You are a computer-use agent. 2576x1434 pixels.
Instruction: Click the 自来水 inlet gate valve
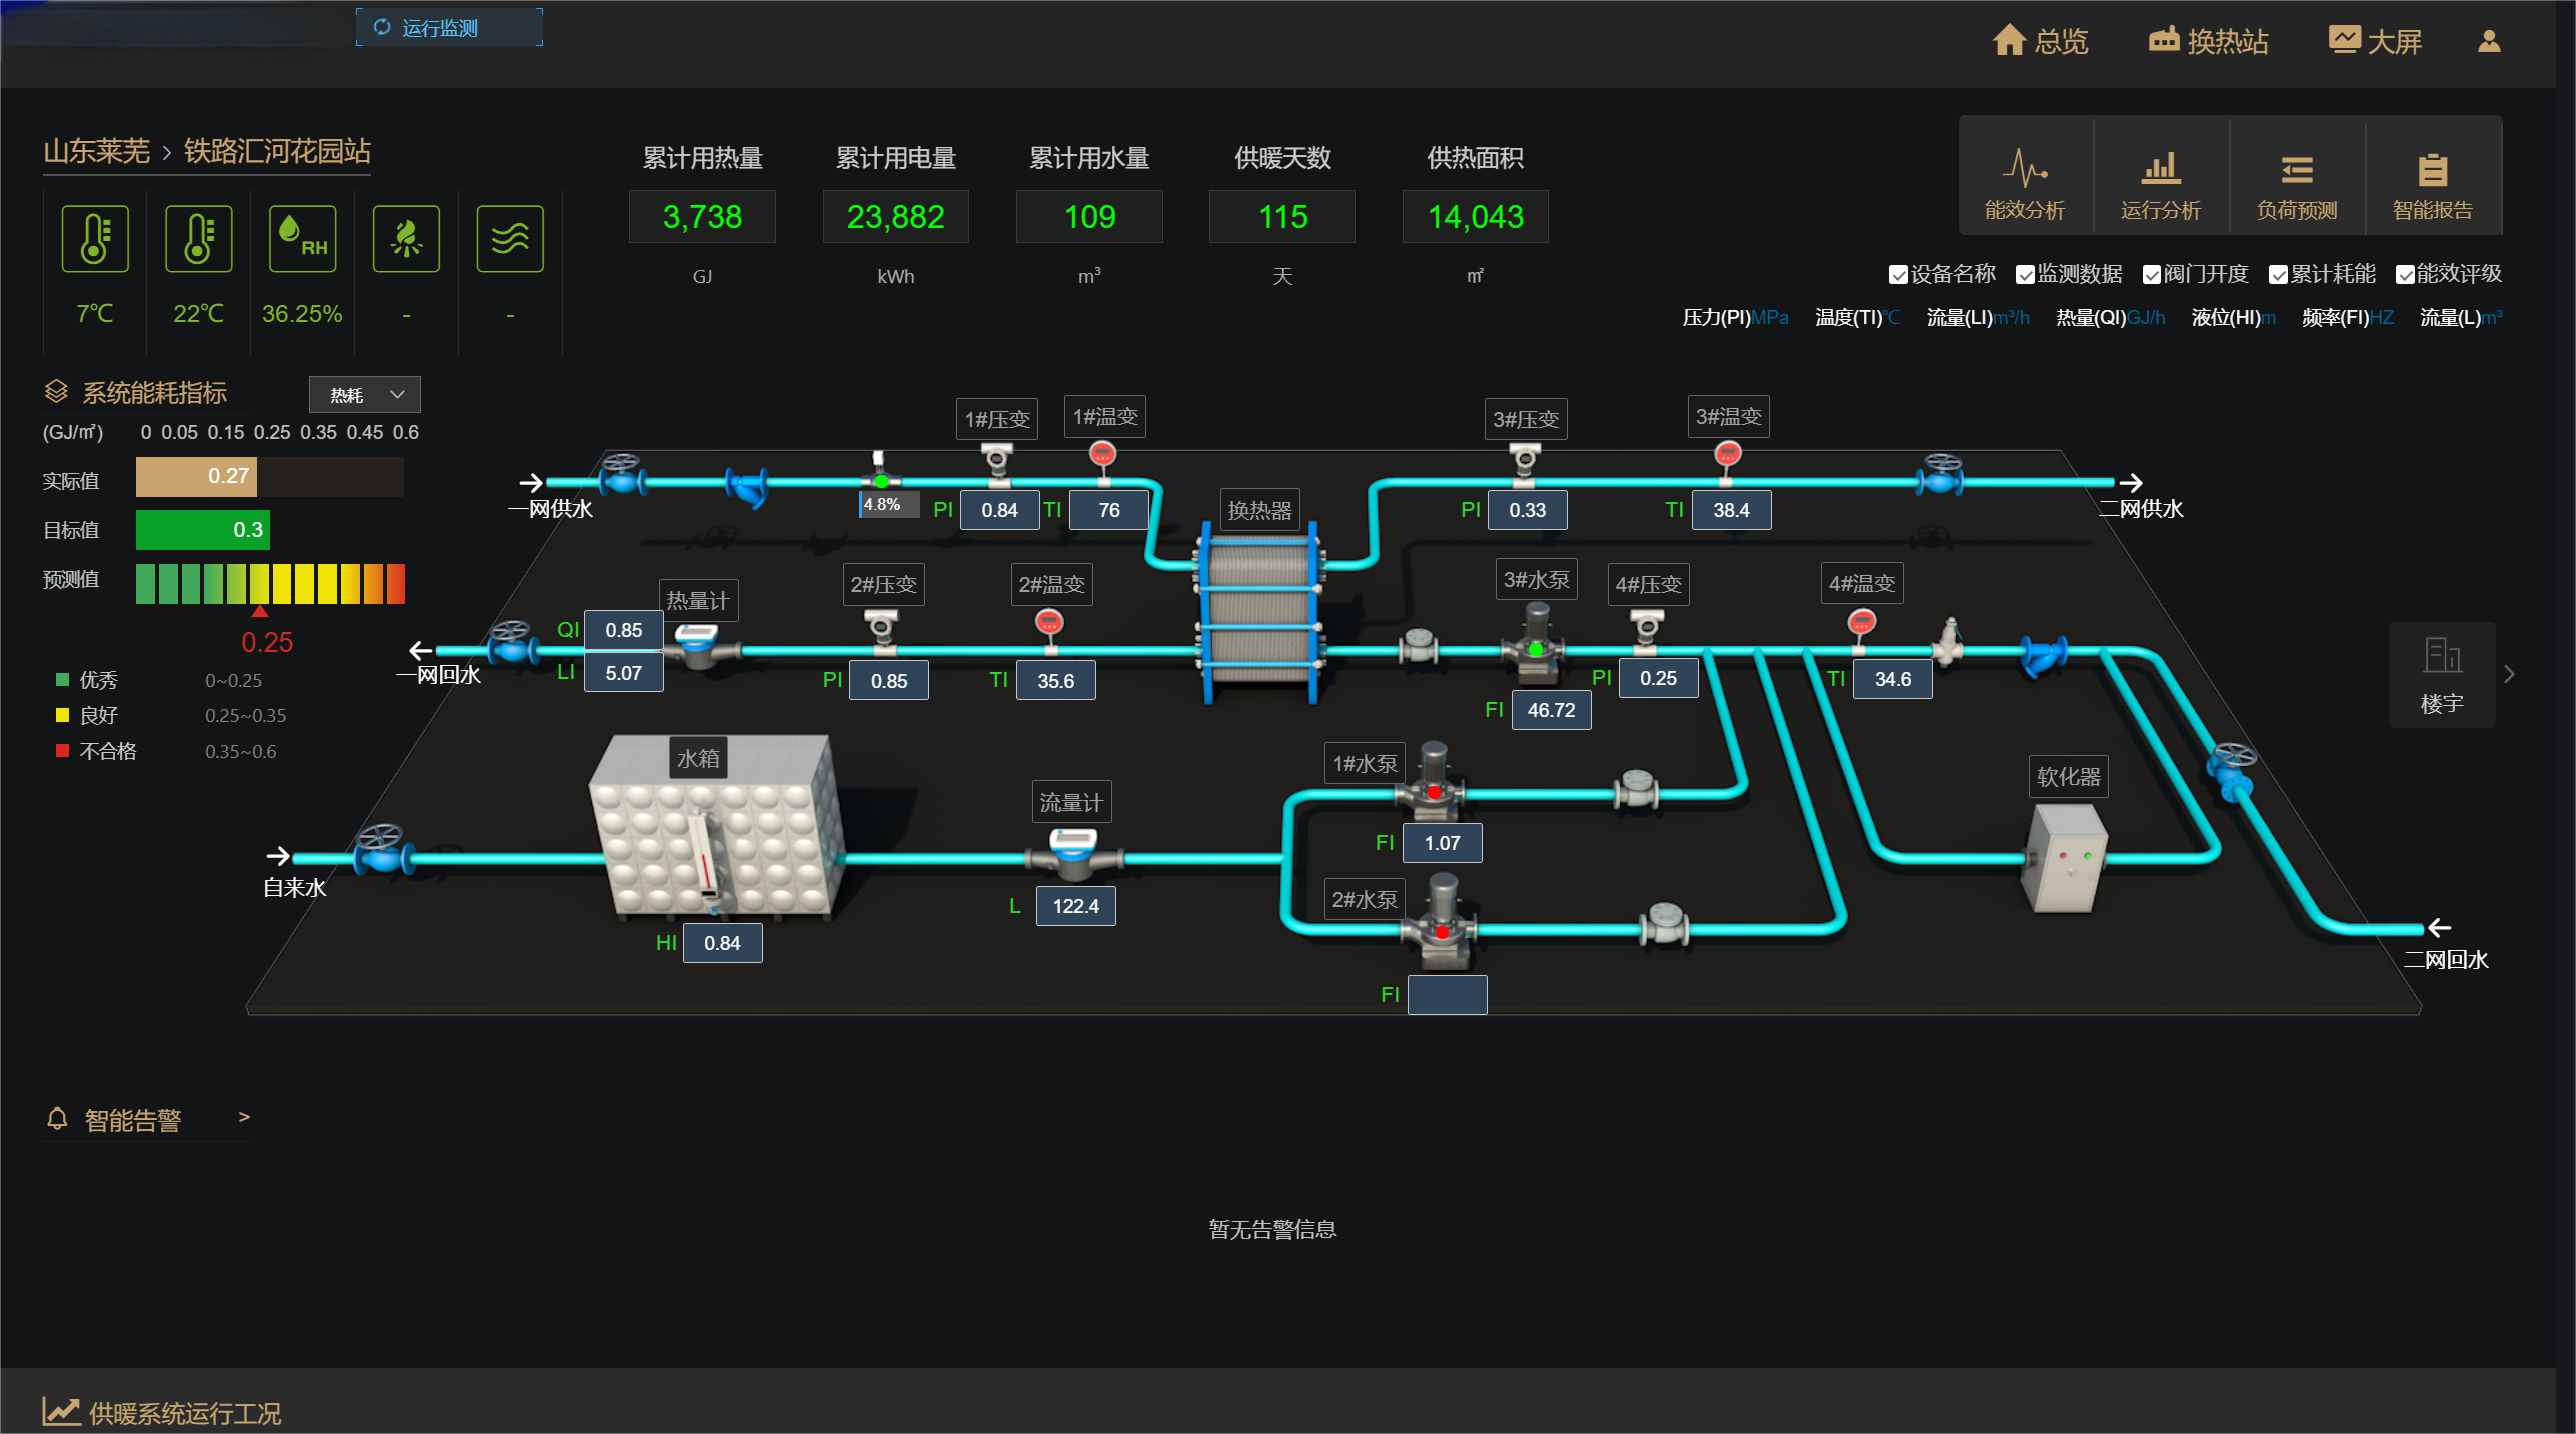click(x=382, y=848)
